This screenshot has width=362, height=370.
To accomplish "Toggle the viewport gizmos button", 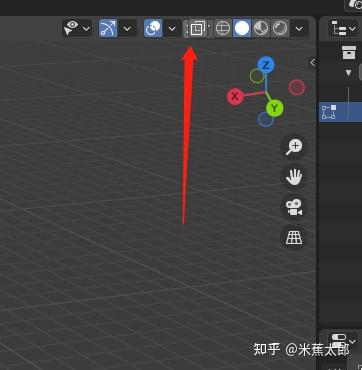I will pos(108,28).
